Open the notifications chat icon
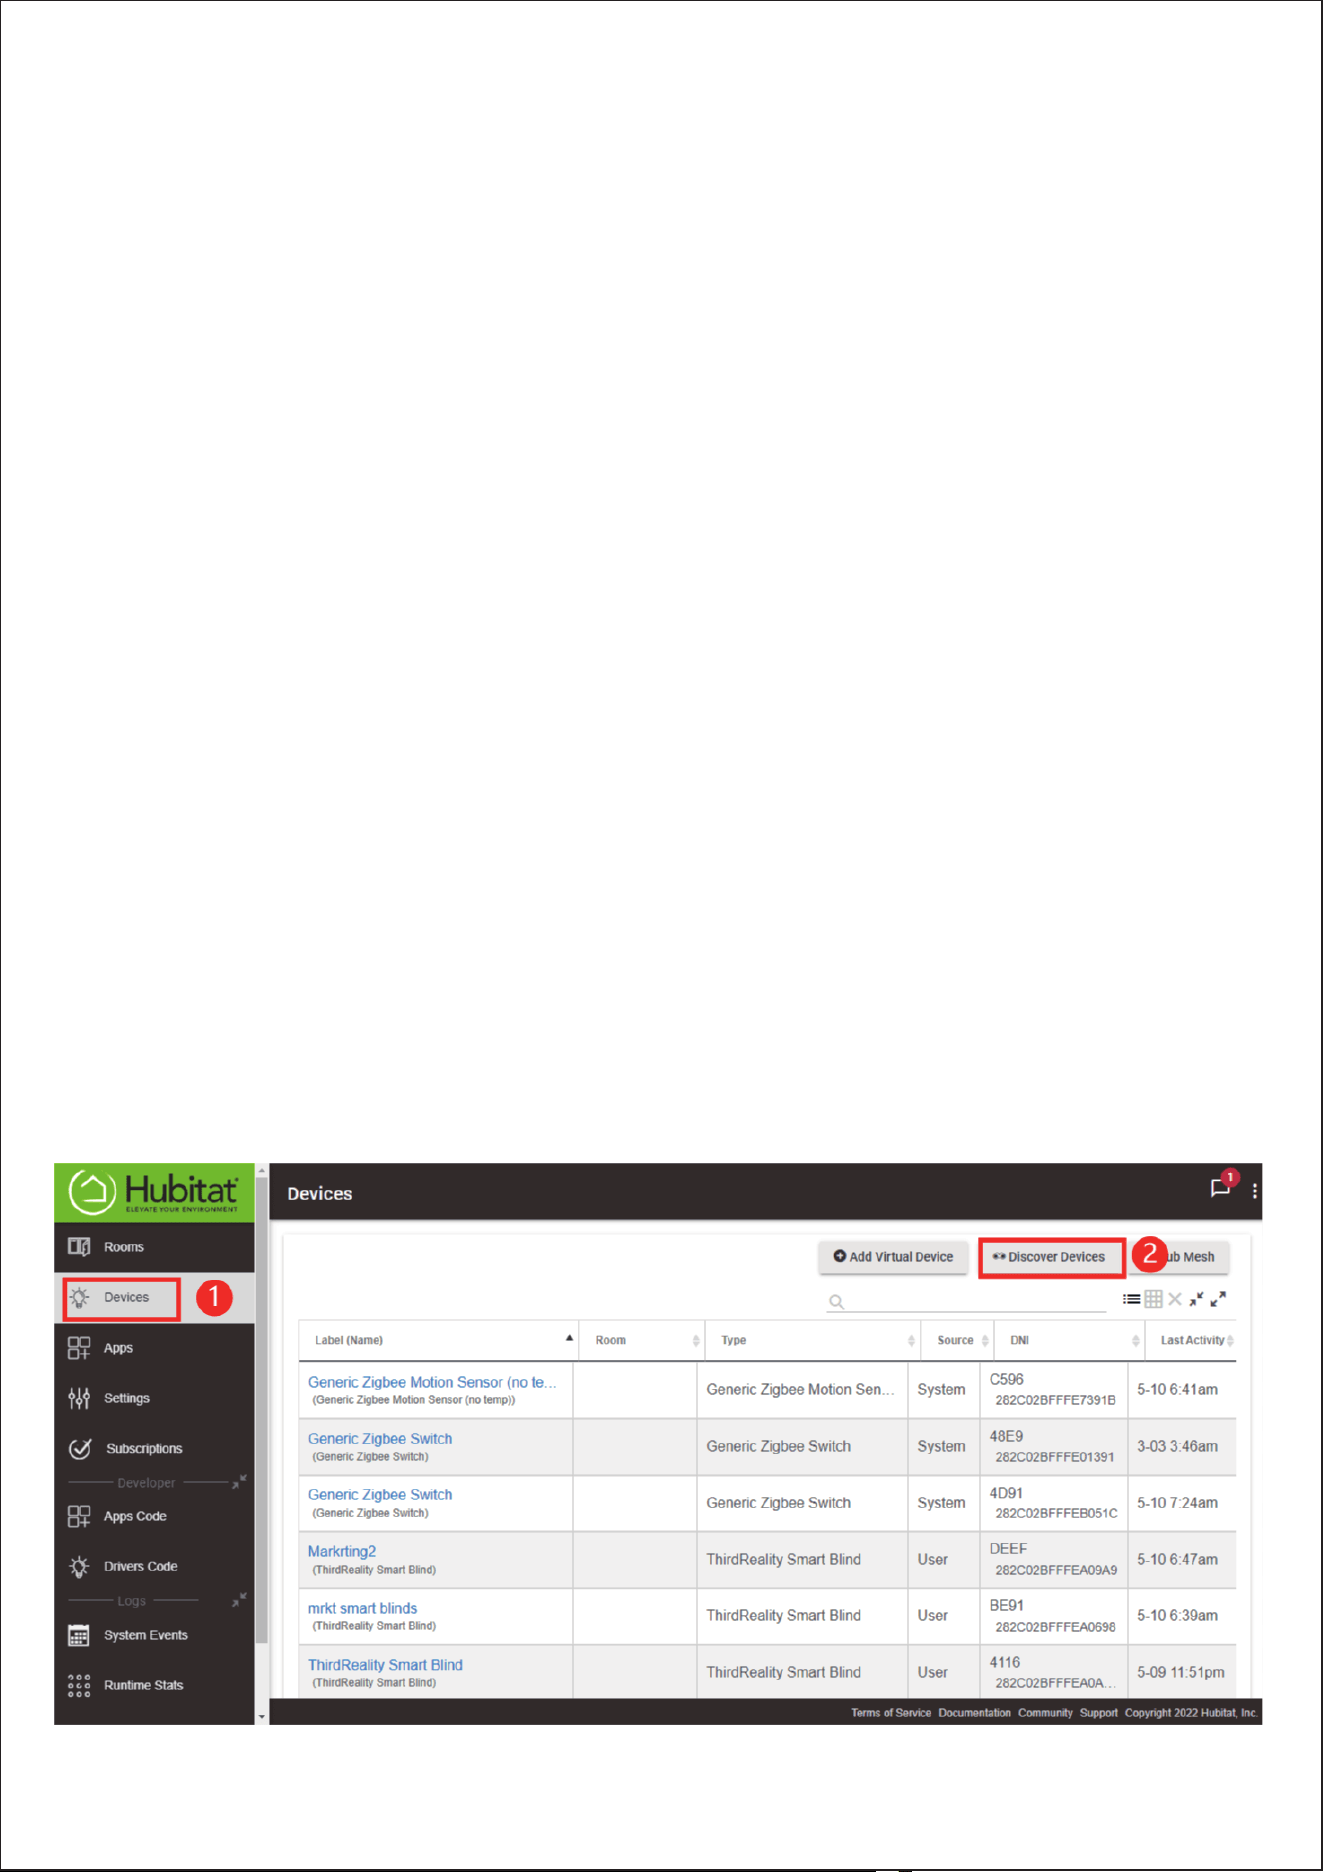Screen dimensions: 1324x1872 [1220, 1188]
